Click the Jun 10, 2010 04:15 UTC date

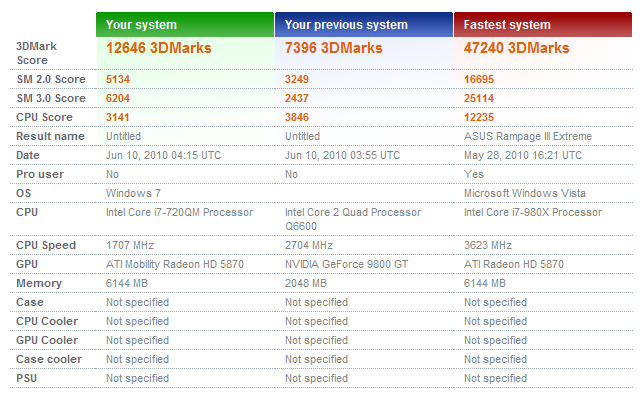[x=163, y=155]
